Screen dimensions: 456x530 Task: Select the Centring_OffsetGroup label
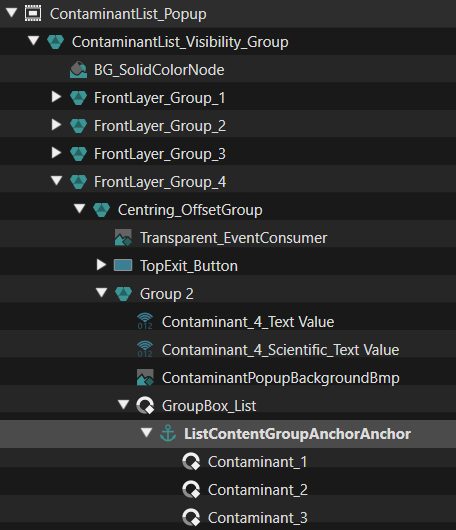(190, 210)
